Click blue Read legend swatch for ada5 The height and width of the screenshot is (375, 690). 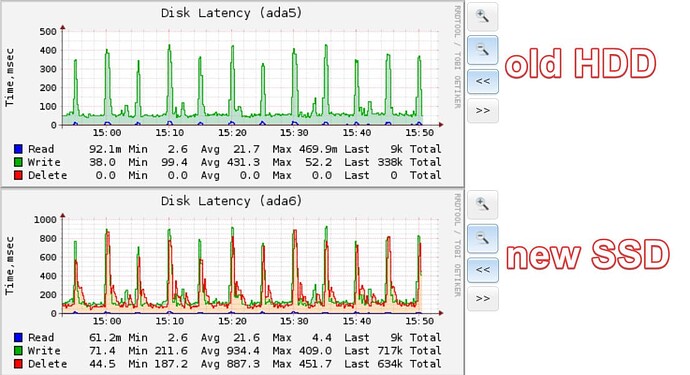pyautogui.click(x=18, y=149)
